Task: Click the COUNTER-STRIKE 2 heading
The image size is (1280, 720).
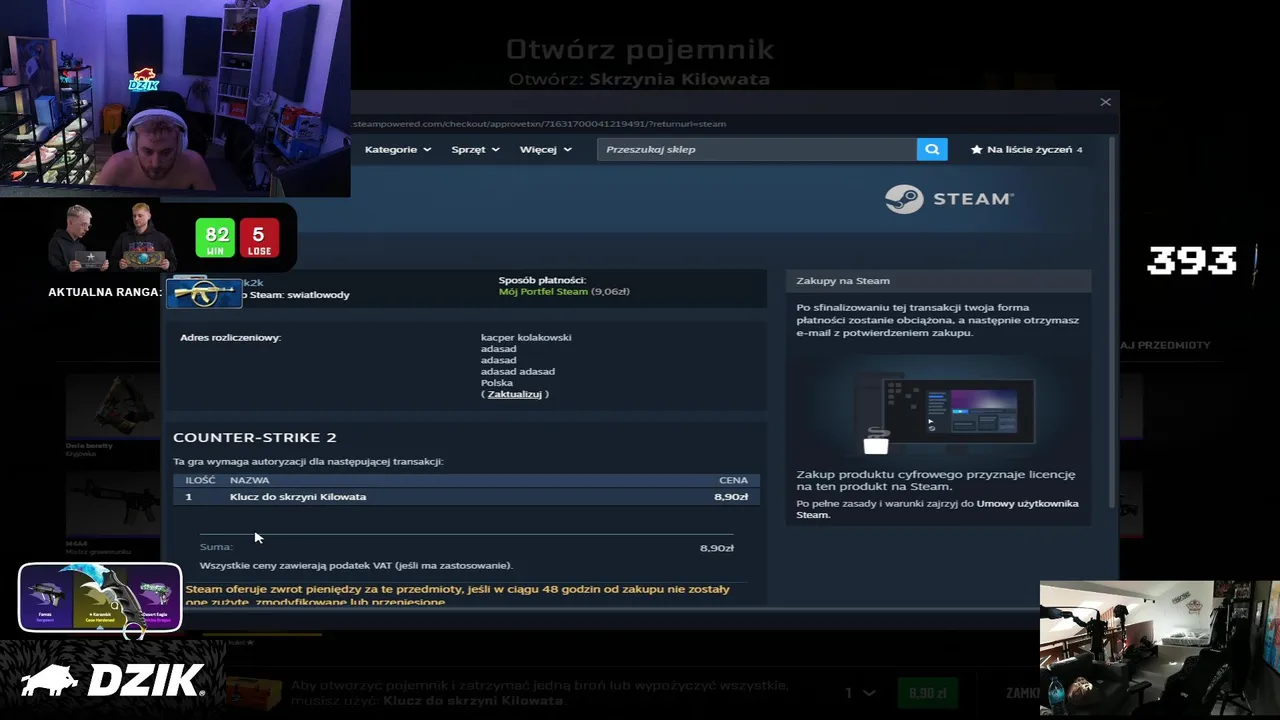Action: click(x=255, y=437)
